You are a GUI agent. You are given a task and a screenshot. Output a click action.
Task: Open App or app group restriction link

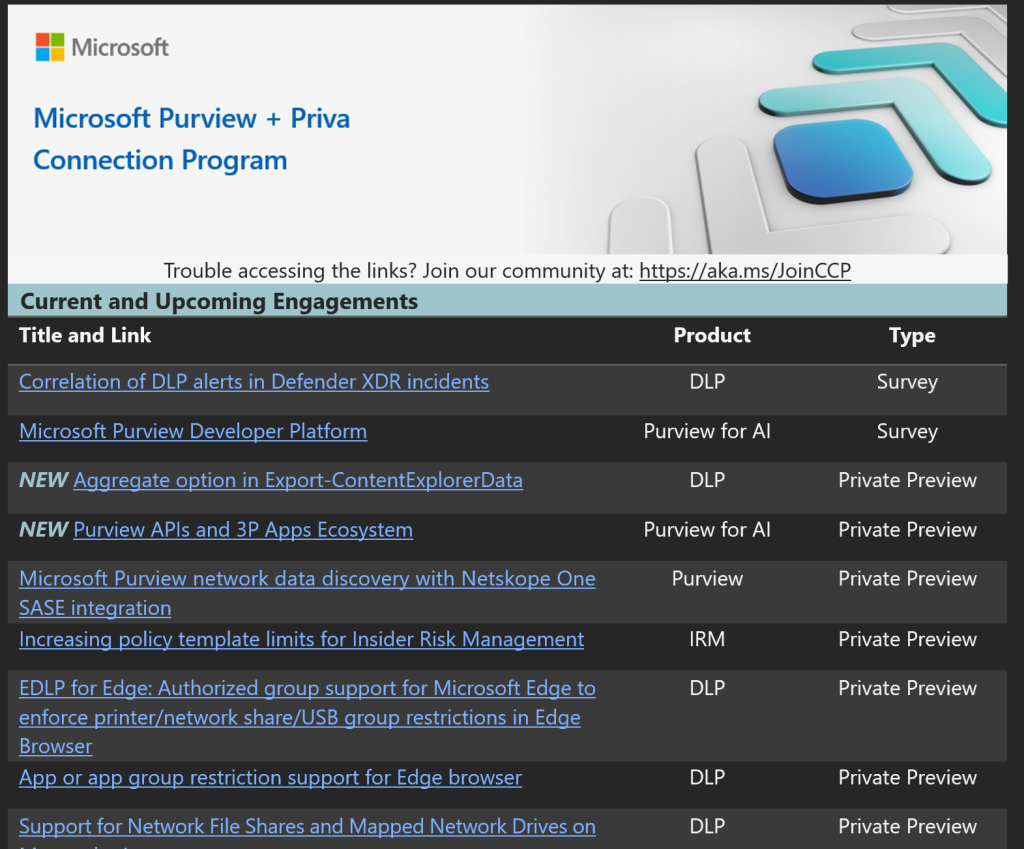point(270,777)
